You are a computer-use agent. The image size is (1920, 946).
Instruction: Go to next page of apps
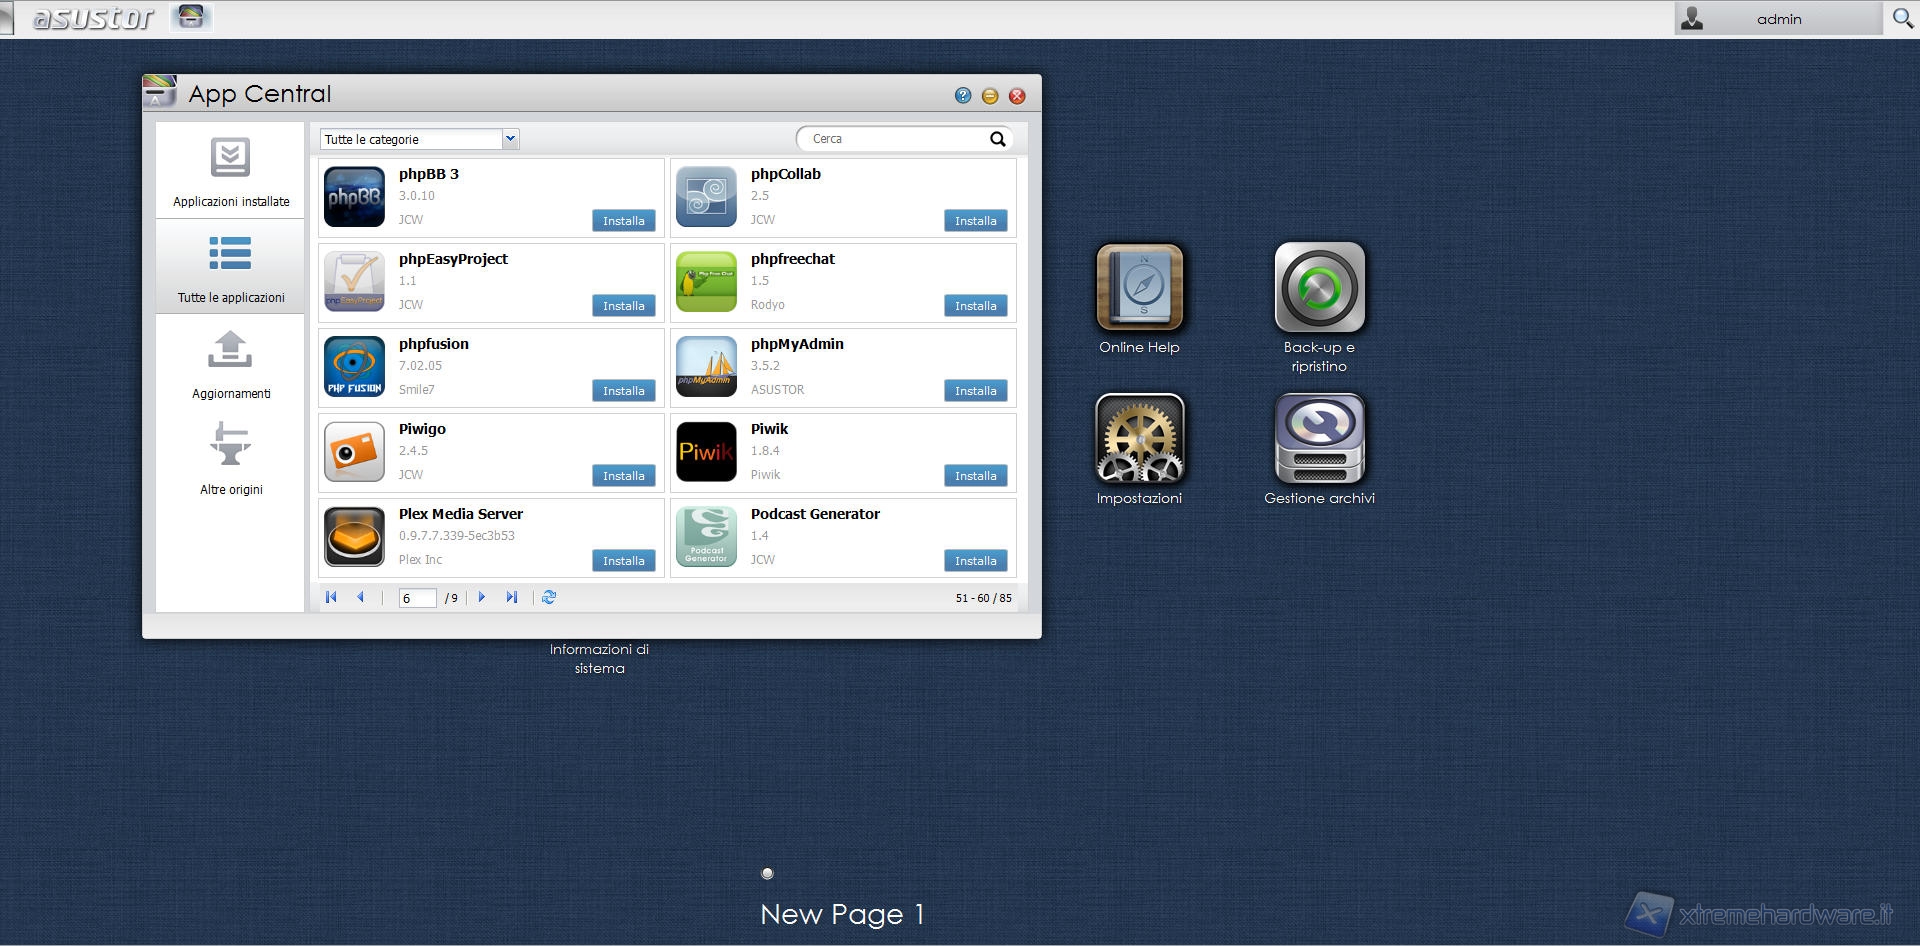click(482, 597)
